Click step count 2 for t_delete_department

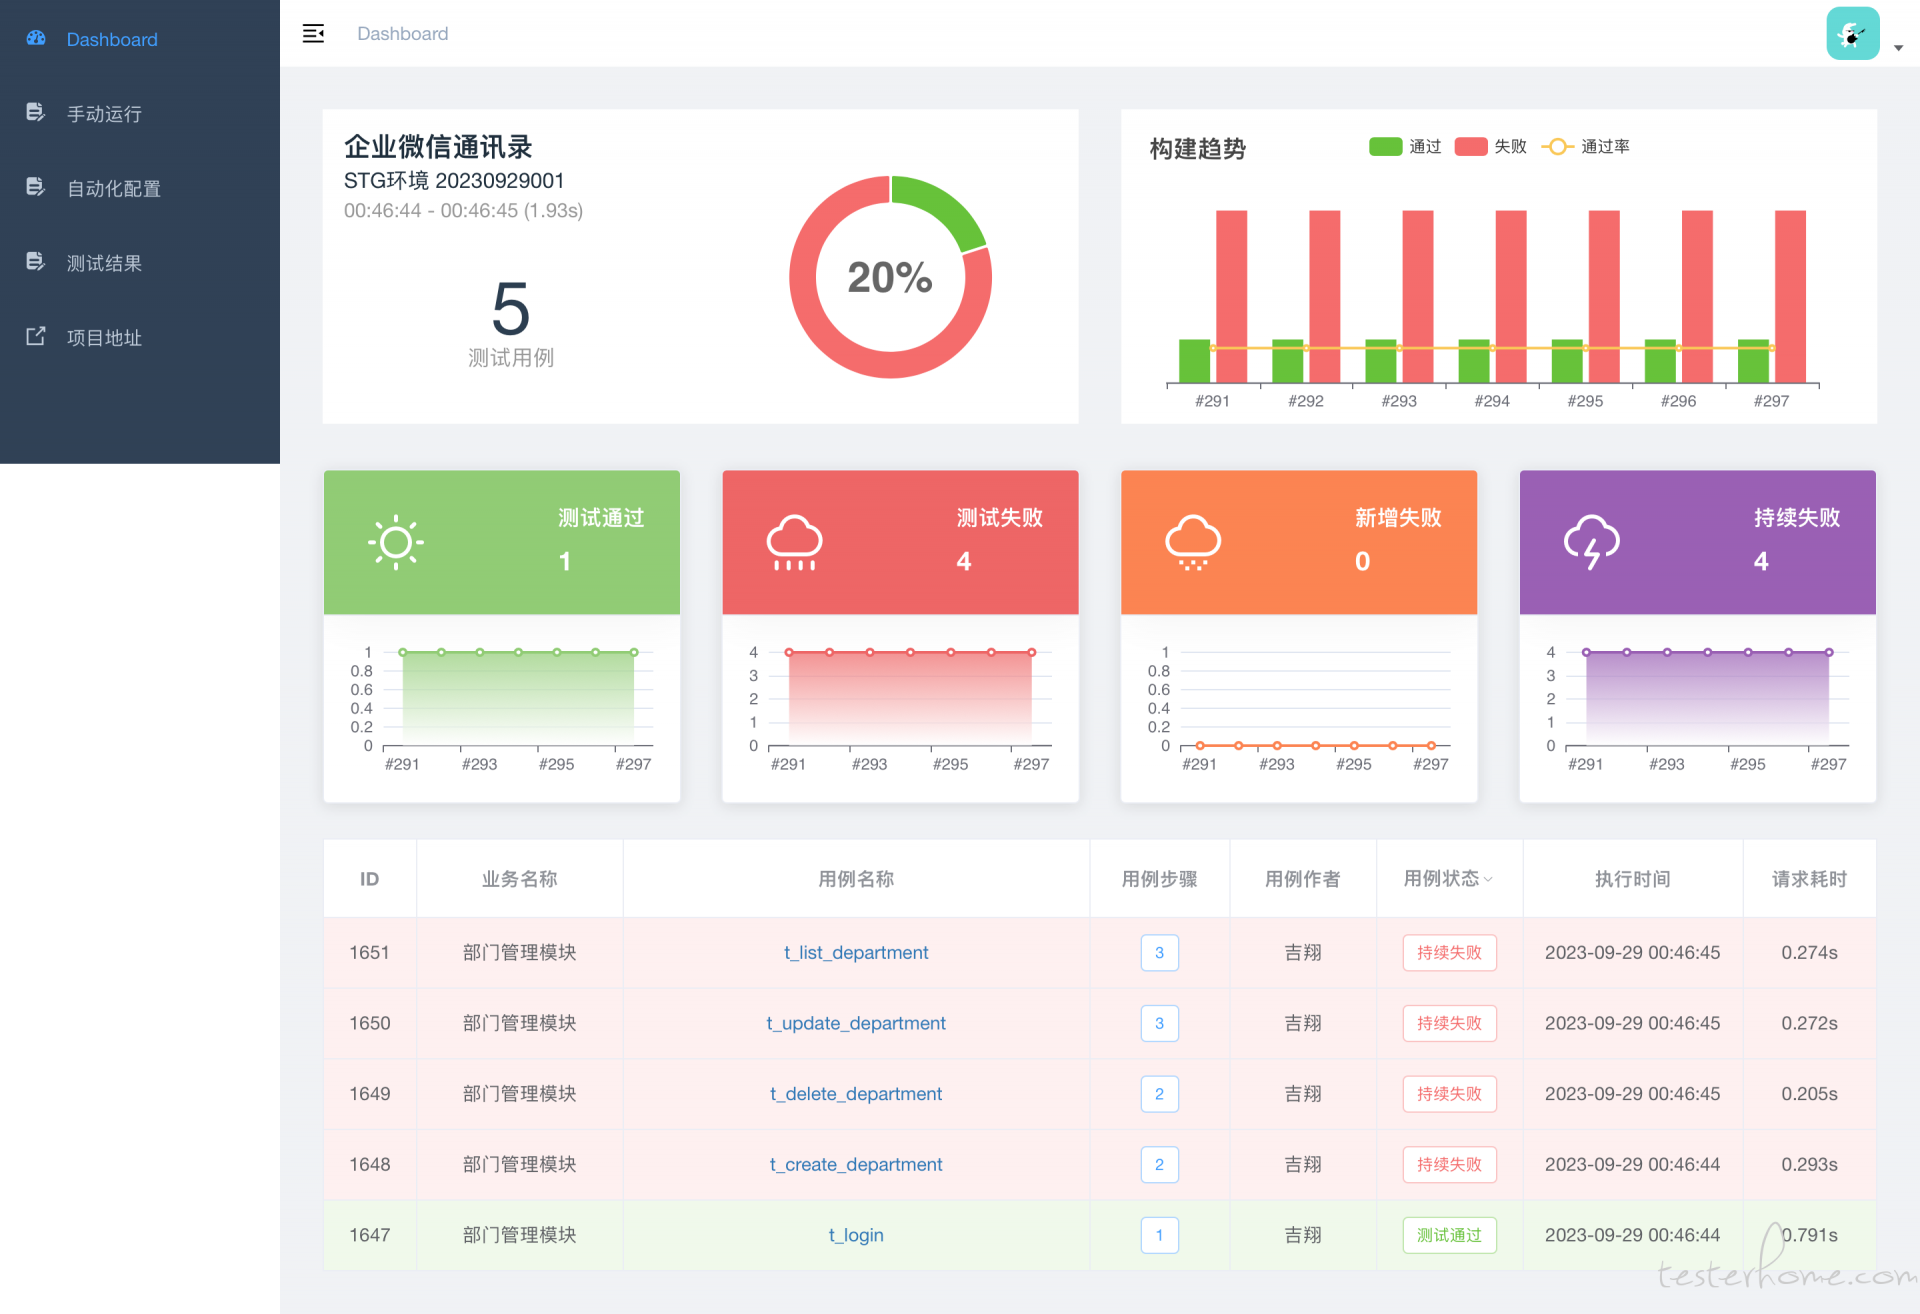click(x=1160, y=1094)
